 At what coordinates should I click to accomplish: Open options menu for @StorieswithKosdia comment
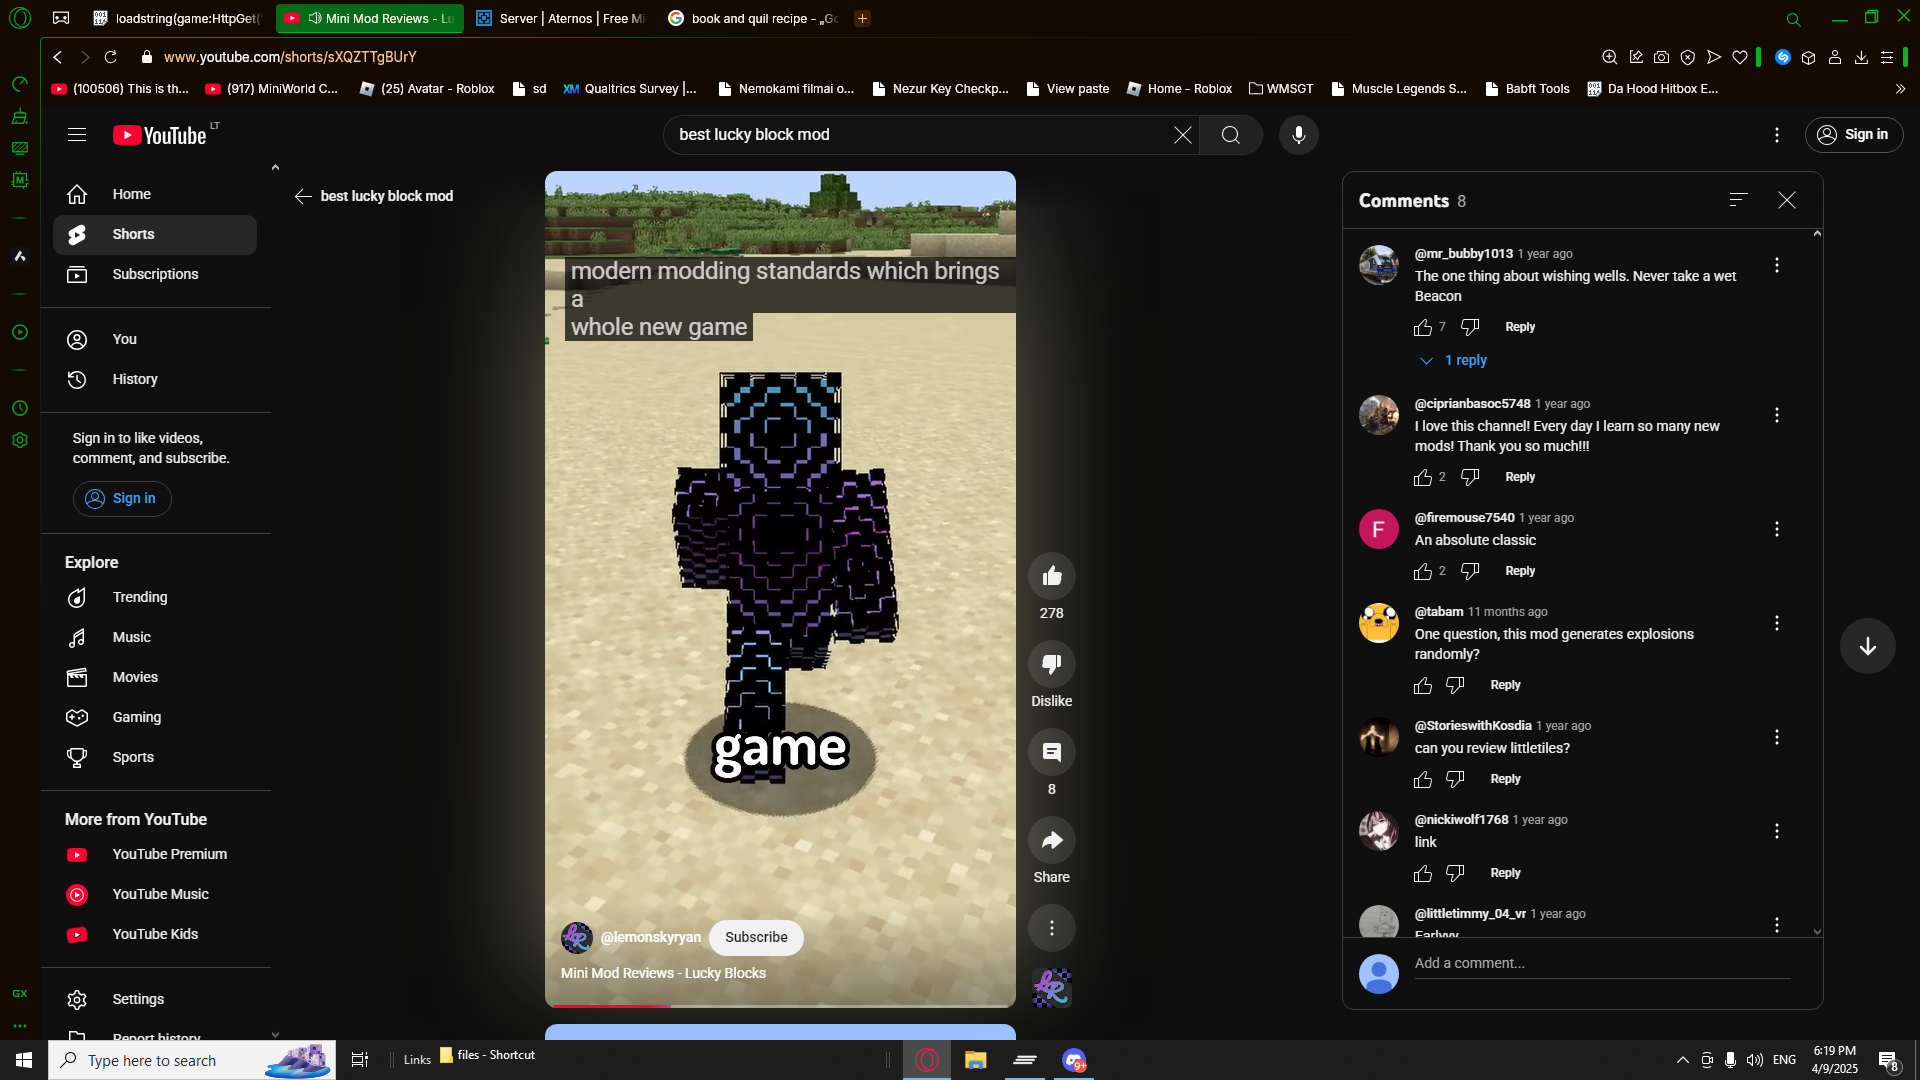pos(1777,737)
